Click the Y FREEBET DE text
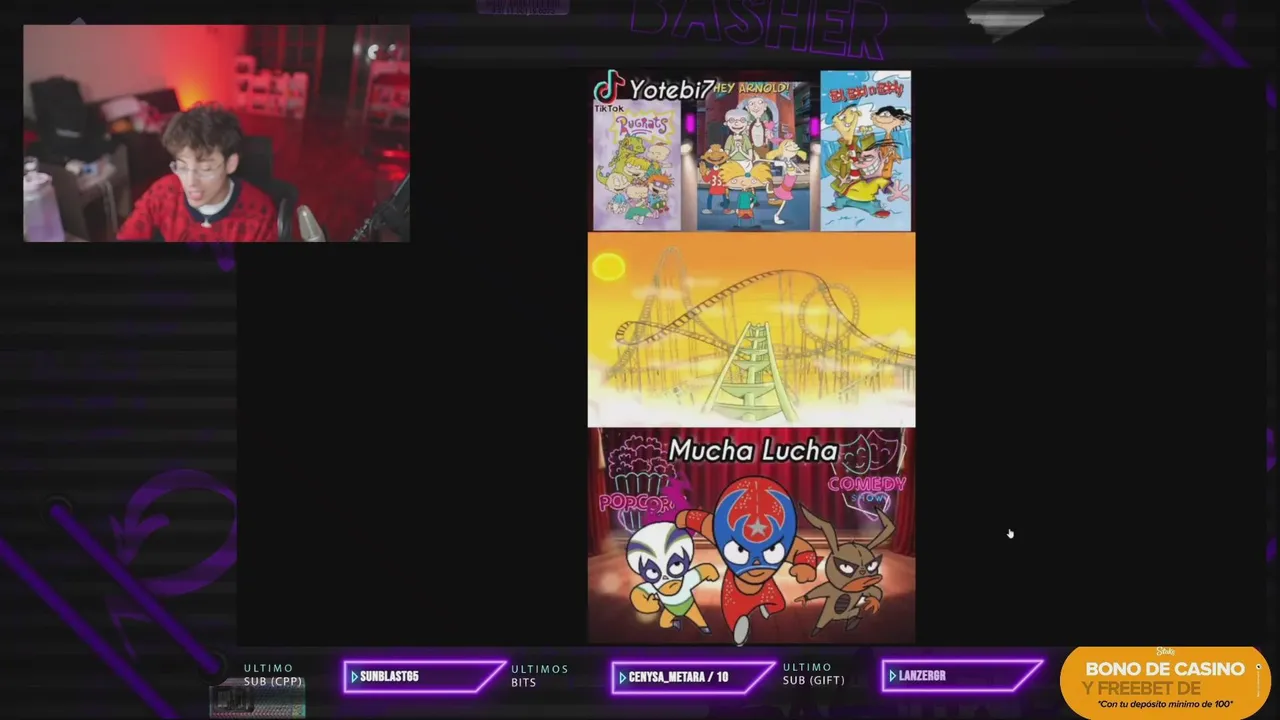 (x=1142, y=688)
